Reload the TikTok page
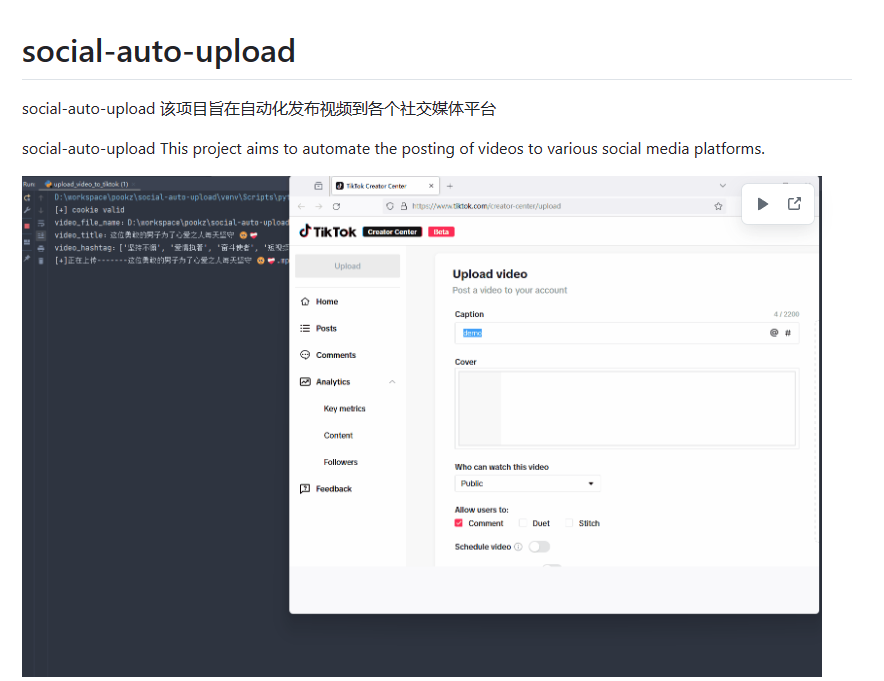The width and height of the screenshot is (884, 681). [337, 206]
